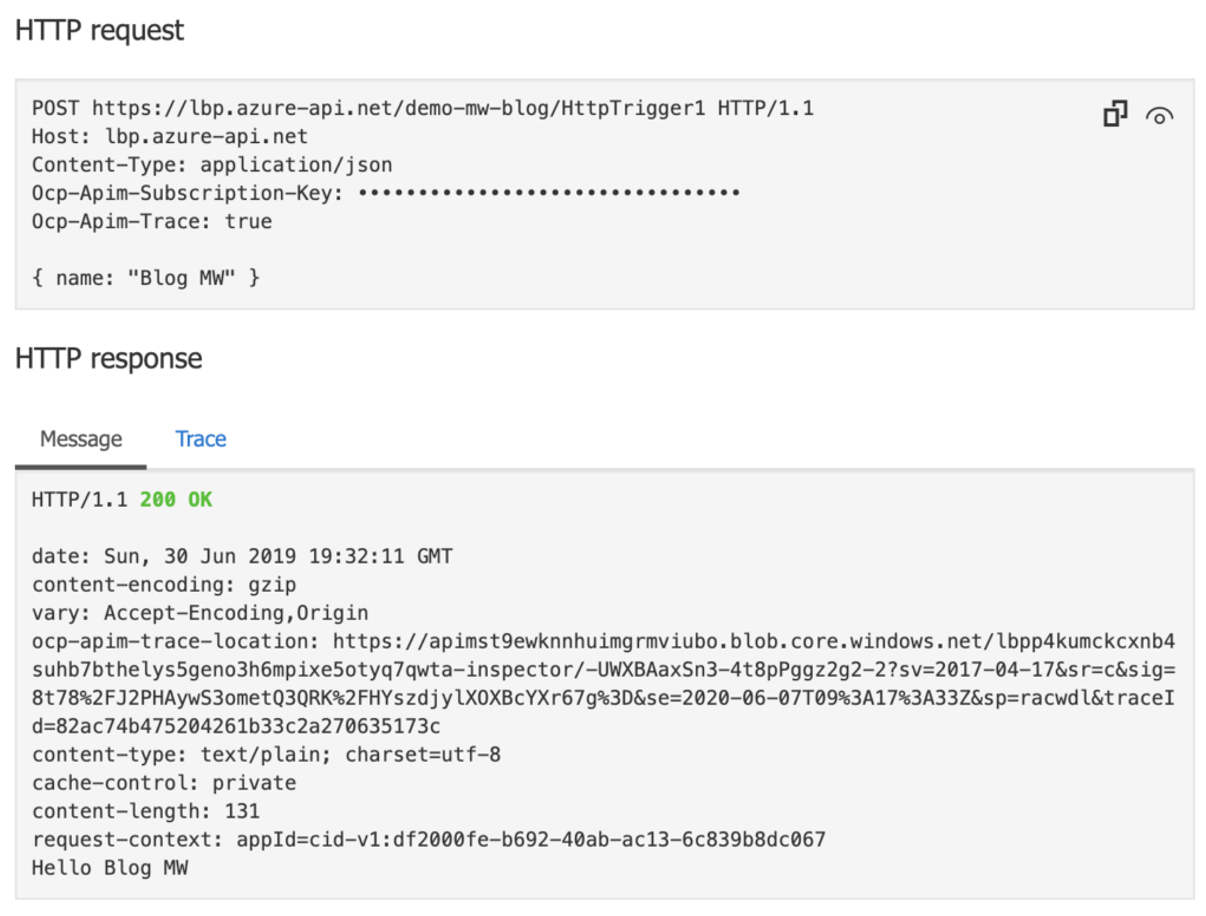Select the Message tab

point(81,439)
